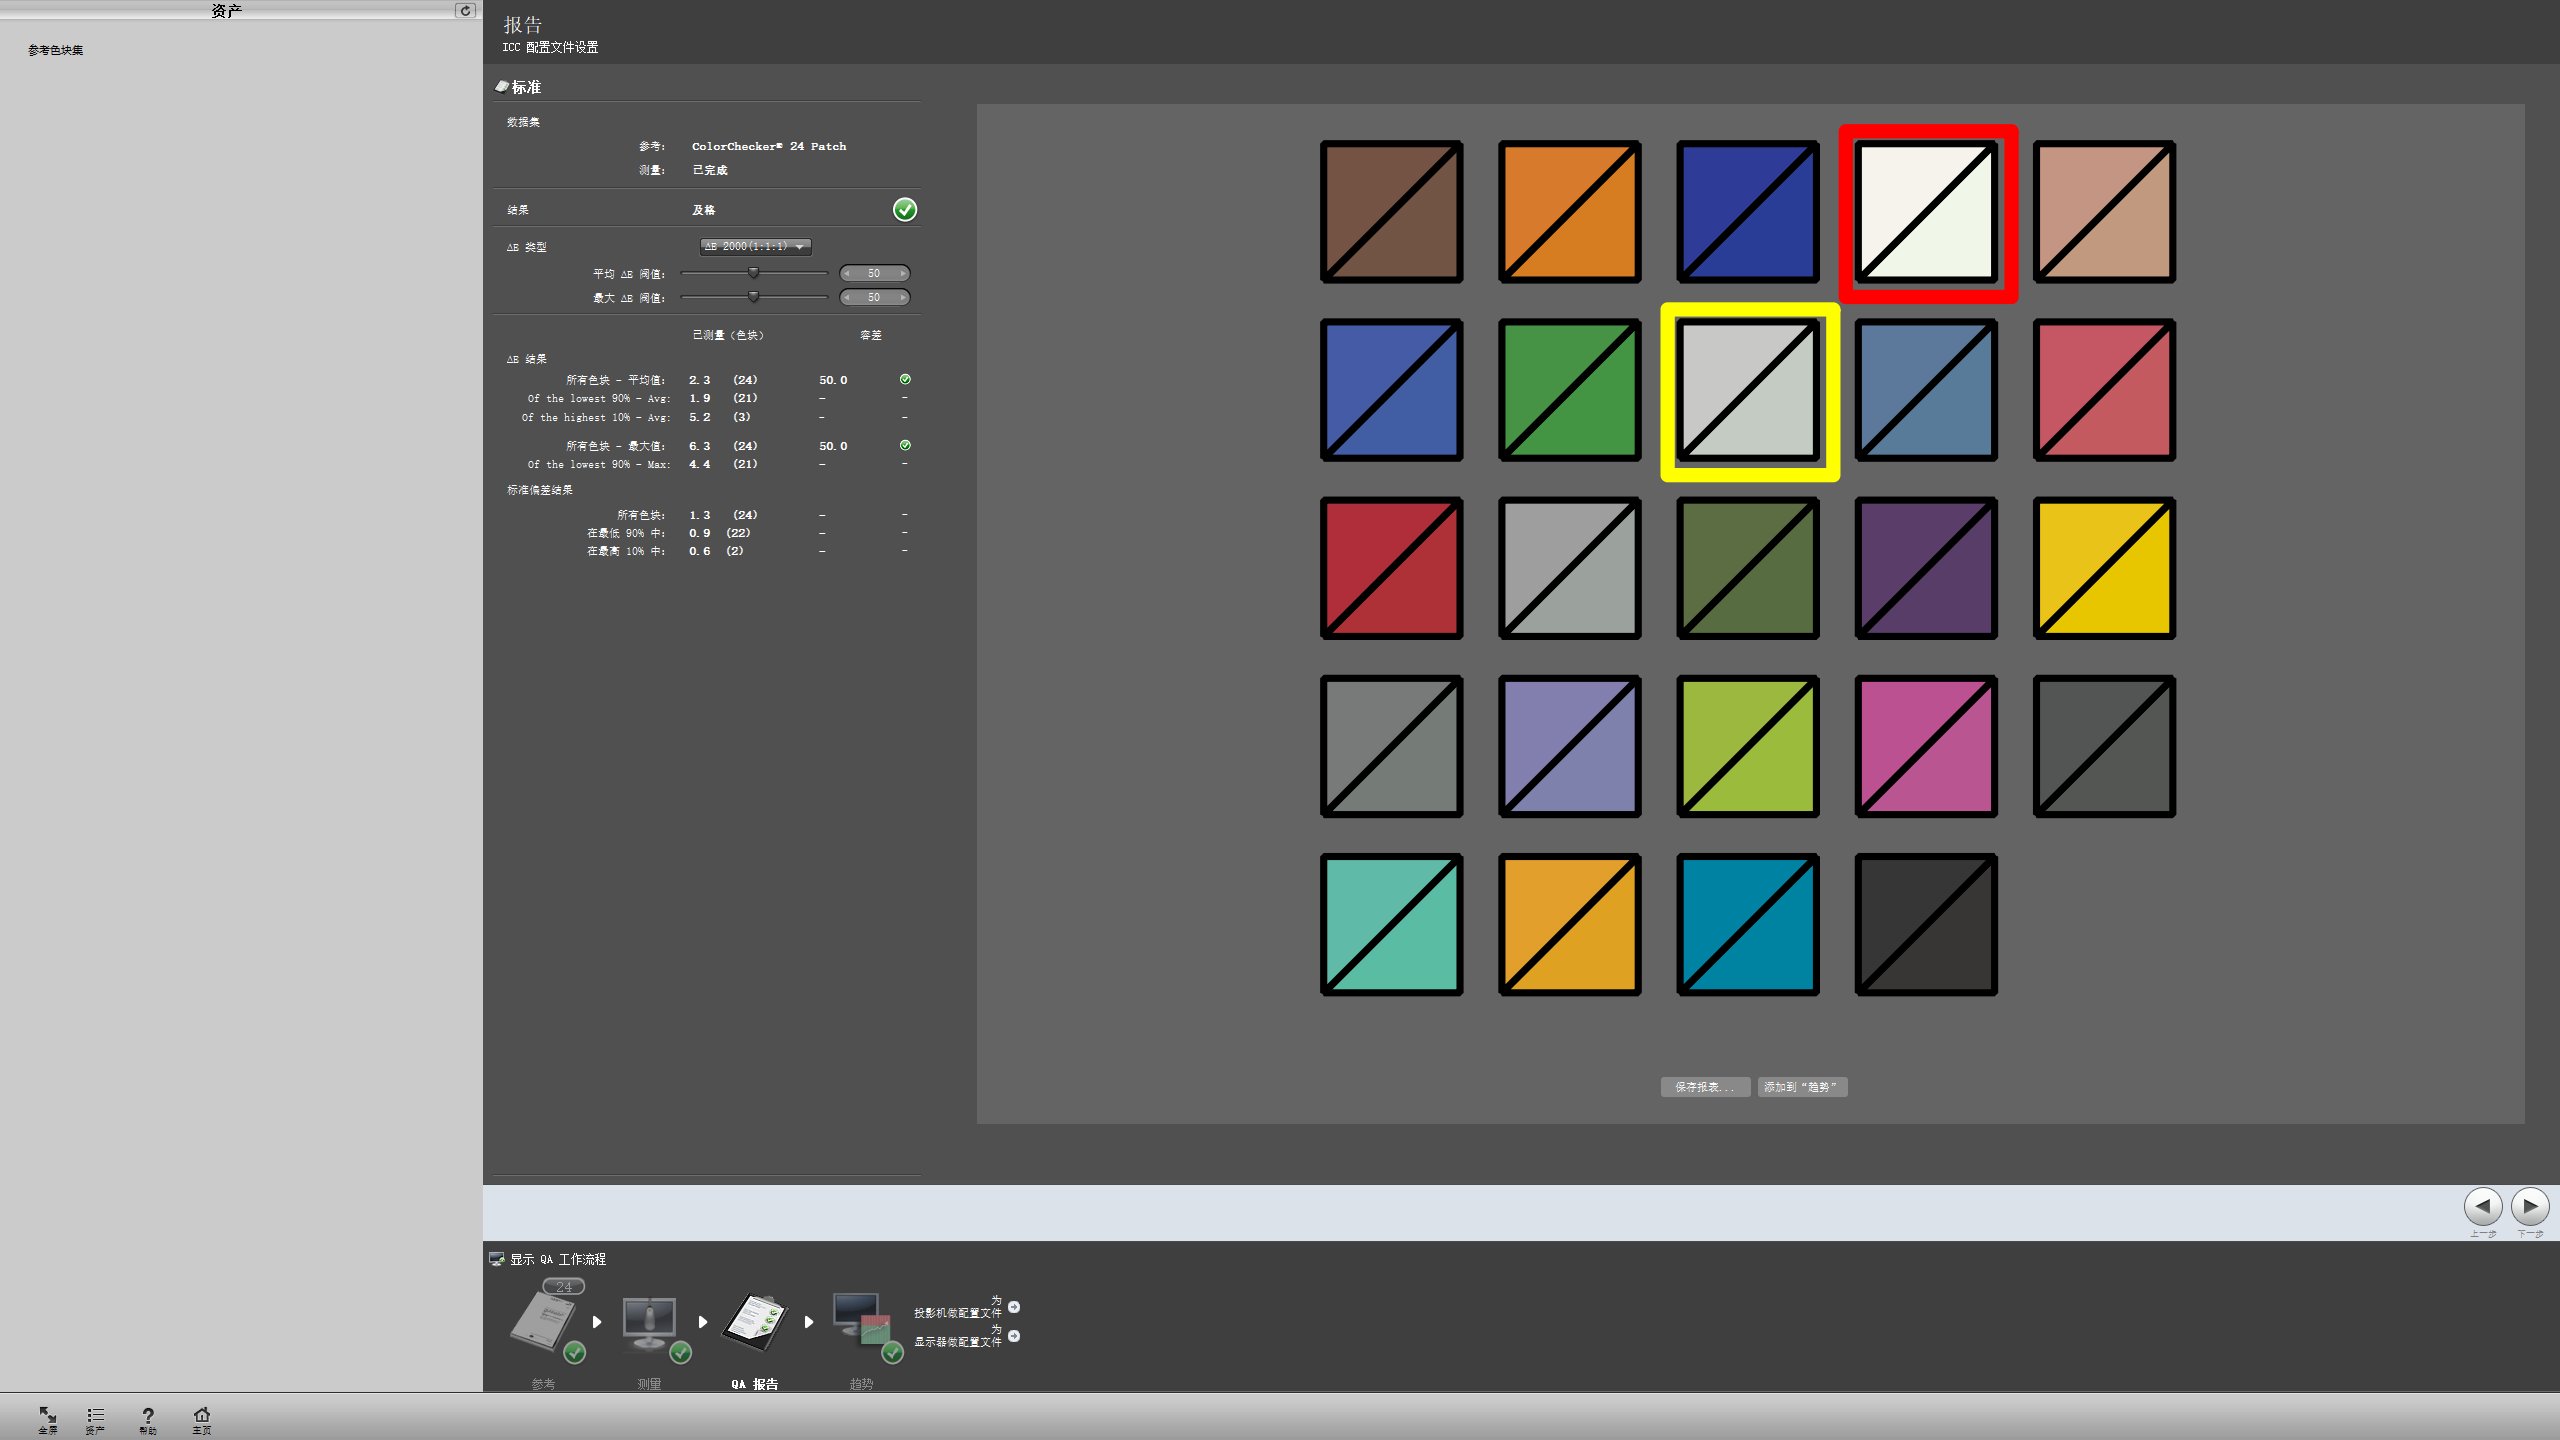Select the red-highlighted white color patch
The image size is (2560, 1440).
tap(1927, 212)
